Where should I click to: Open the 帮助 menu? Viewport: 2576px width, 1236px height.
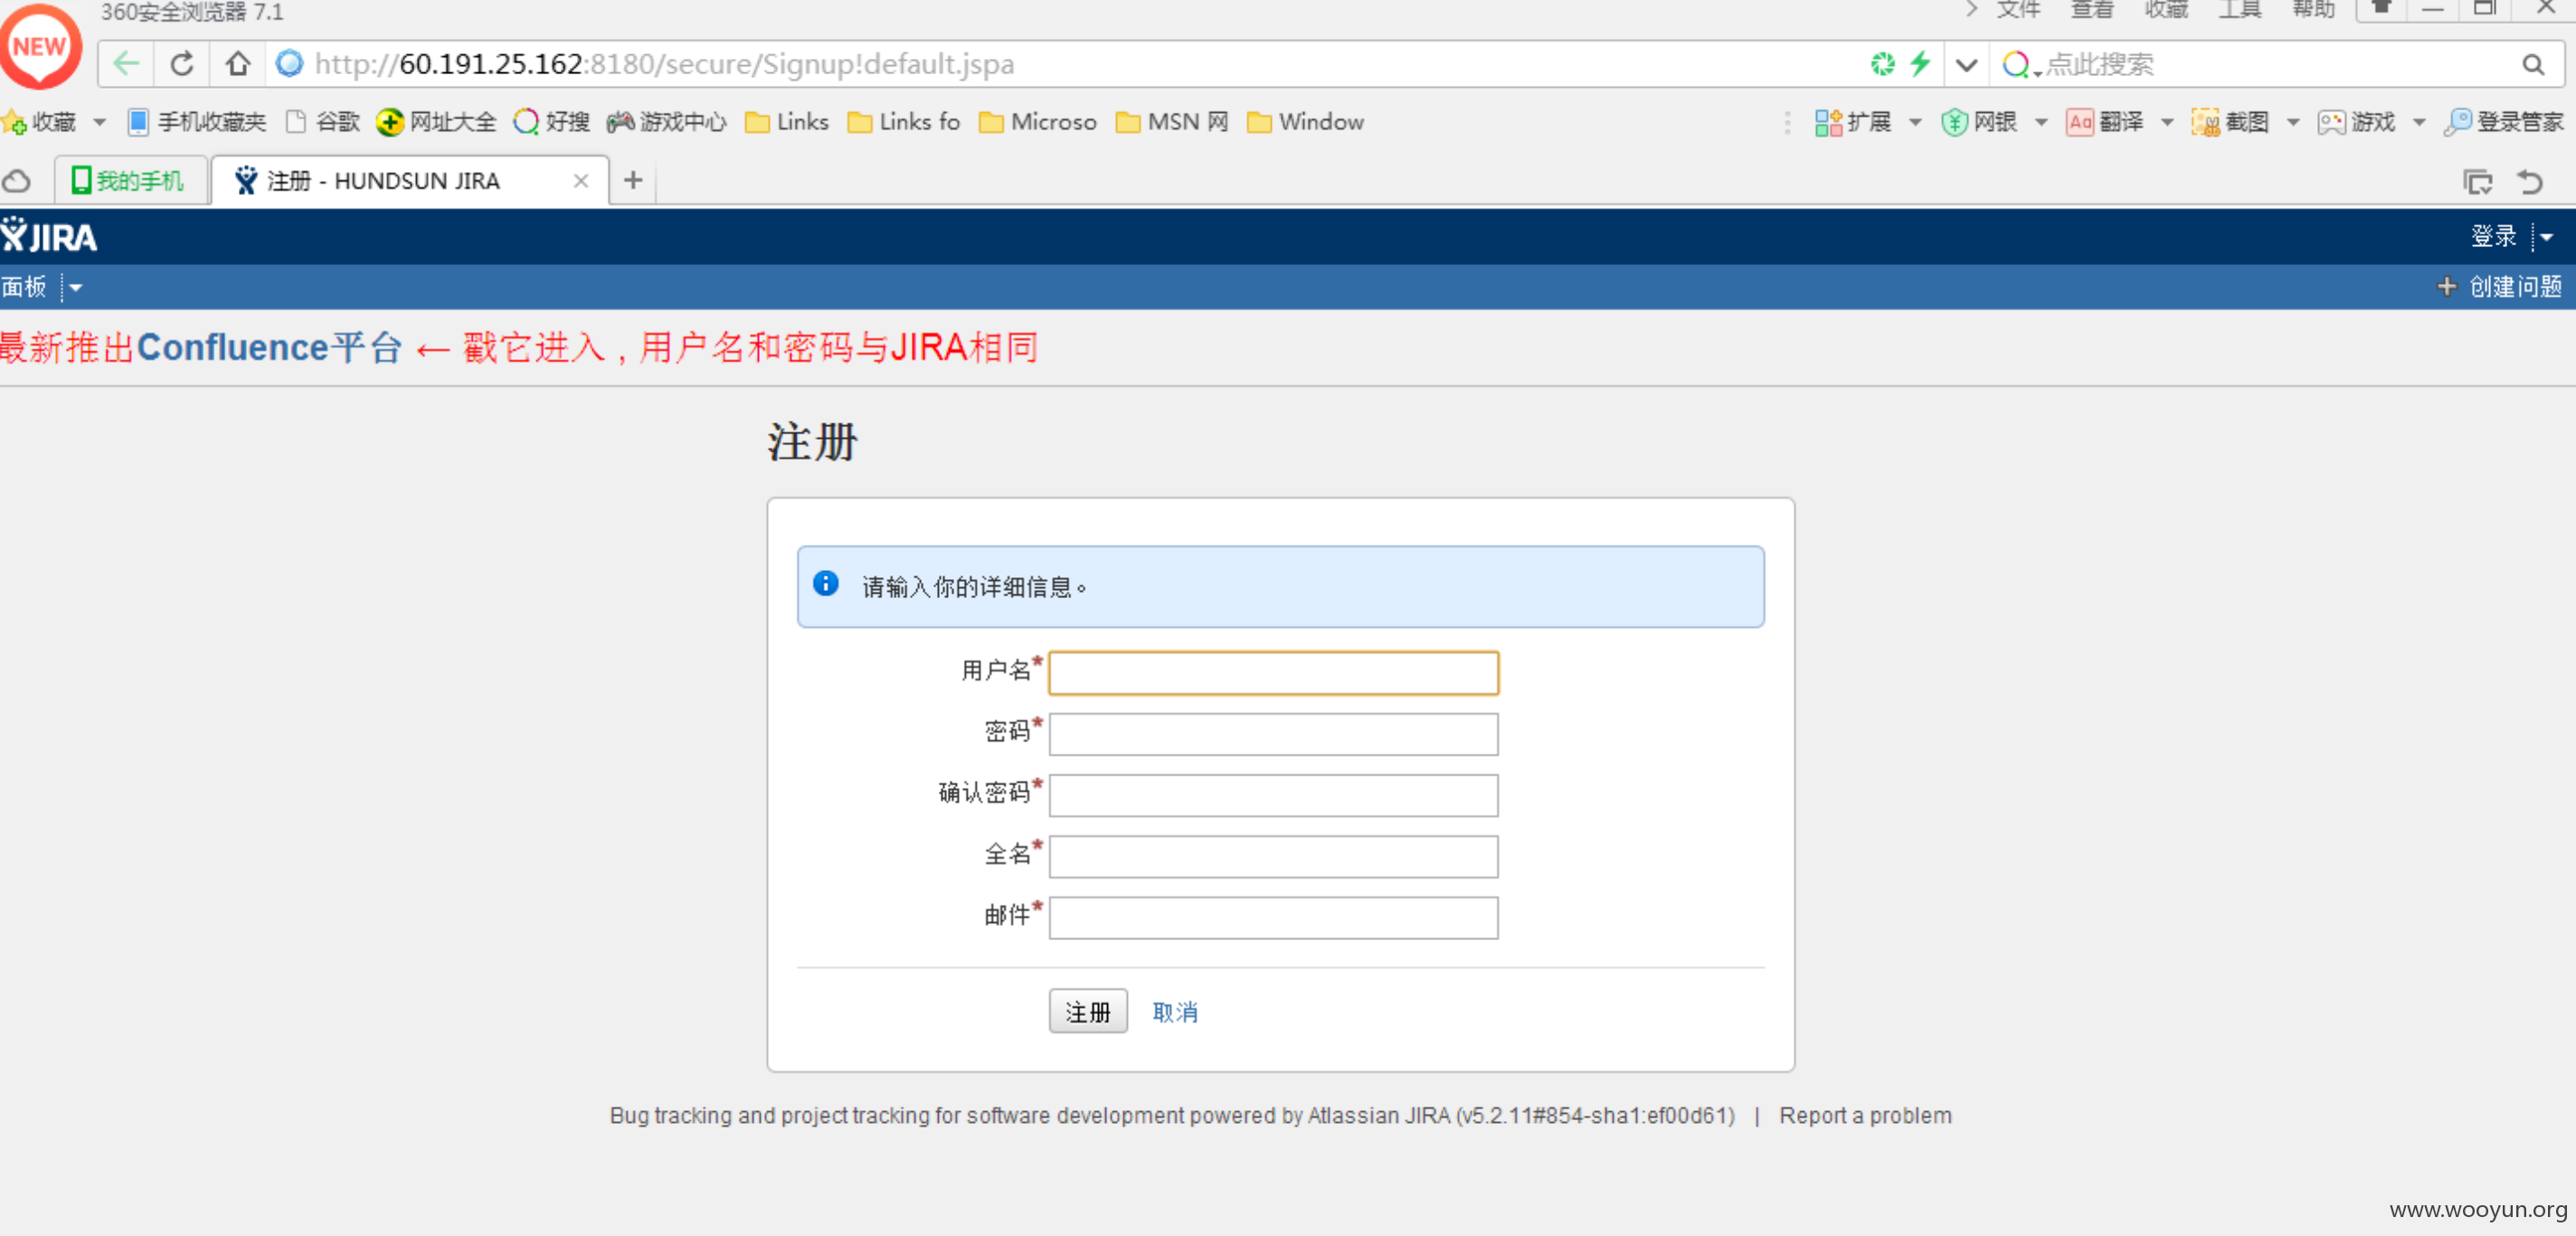(x=2314, y=10)
